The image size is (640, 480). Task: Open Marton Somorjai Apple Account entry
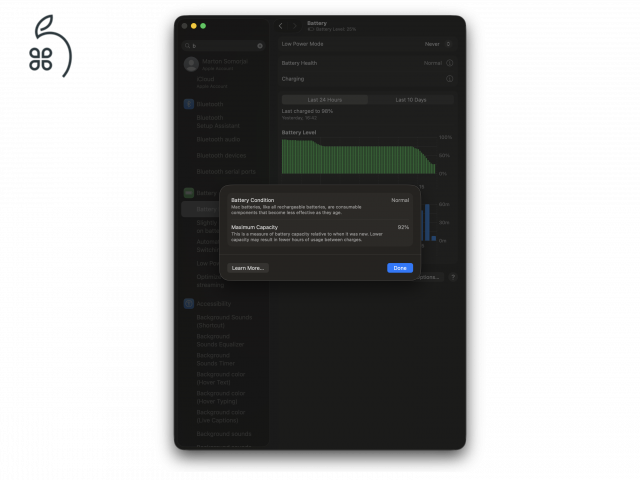click(x=224, y=64)
